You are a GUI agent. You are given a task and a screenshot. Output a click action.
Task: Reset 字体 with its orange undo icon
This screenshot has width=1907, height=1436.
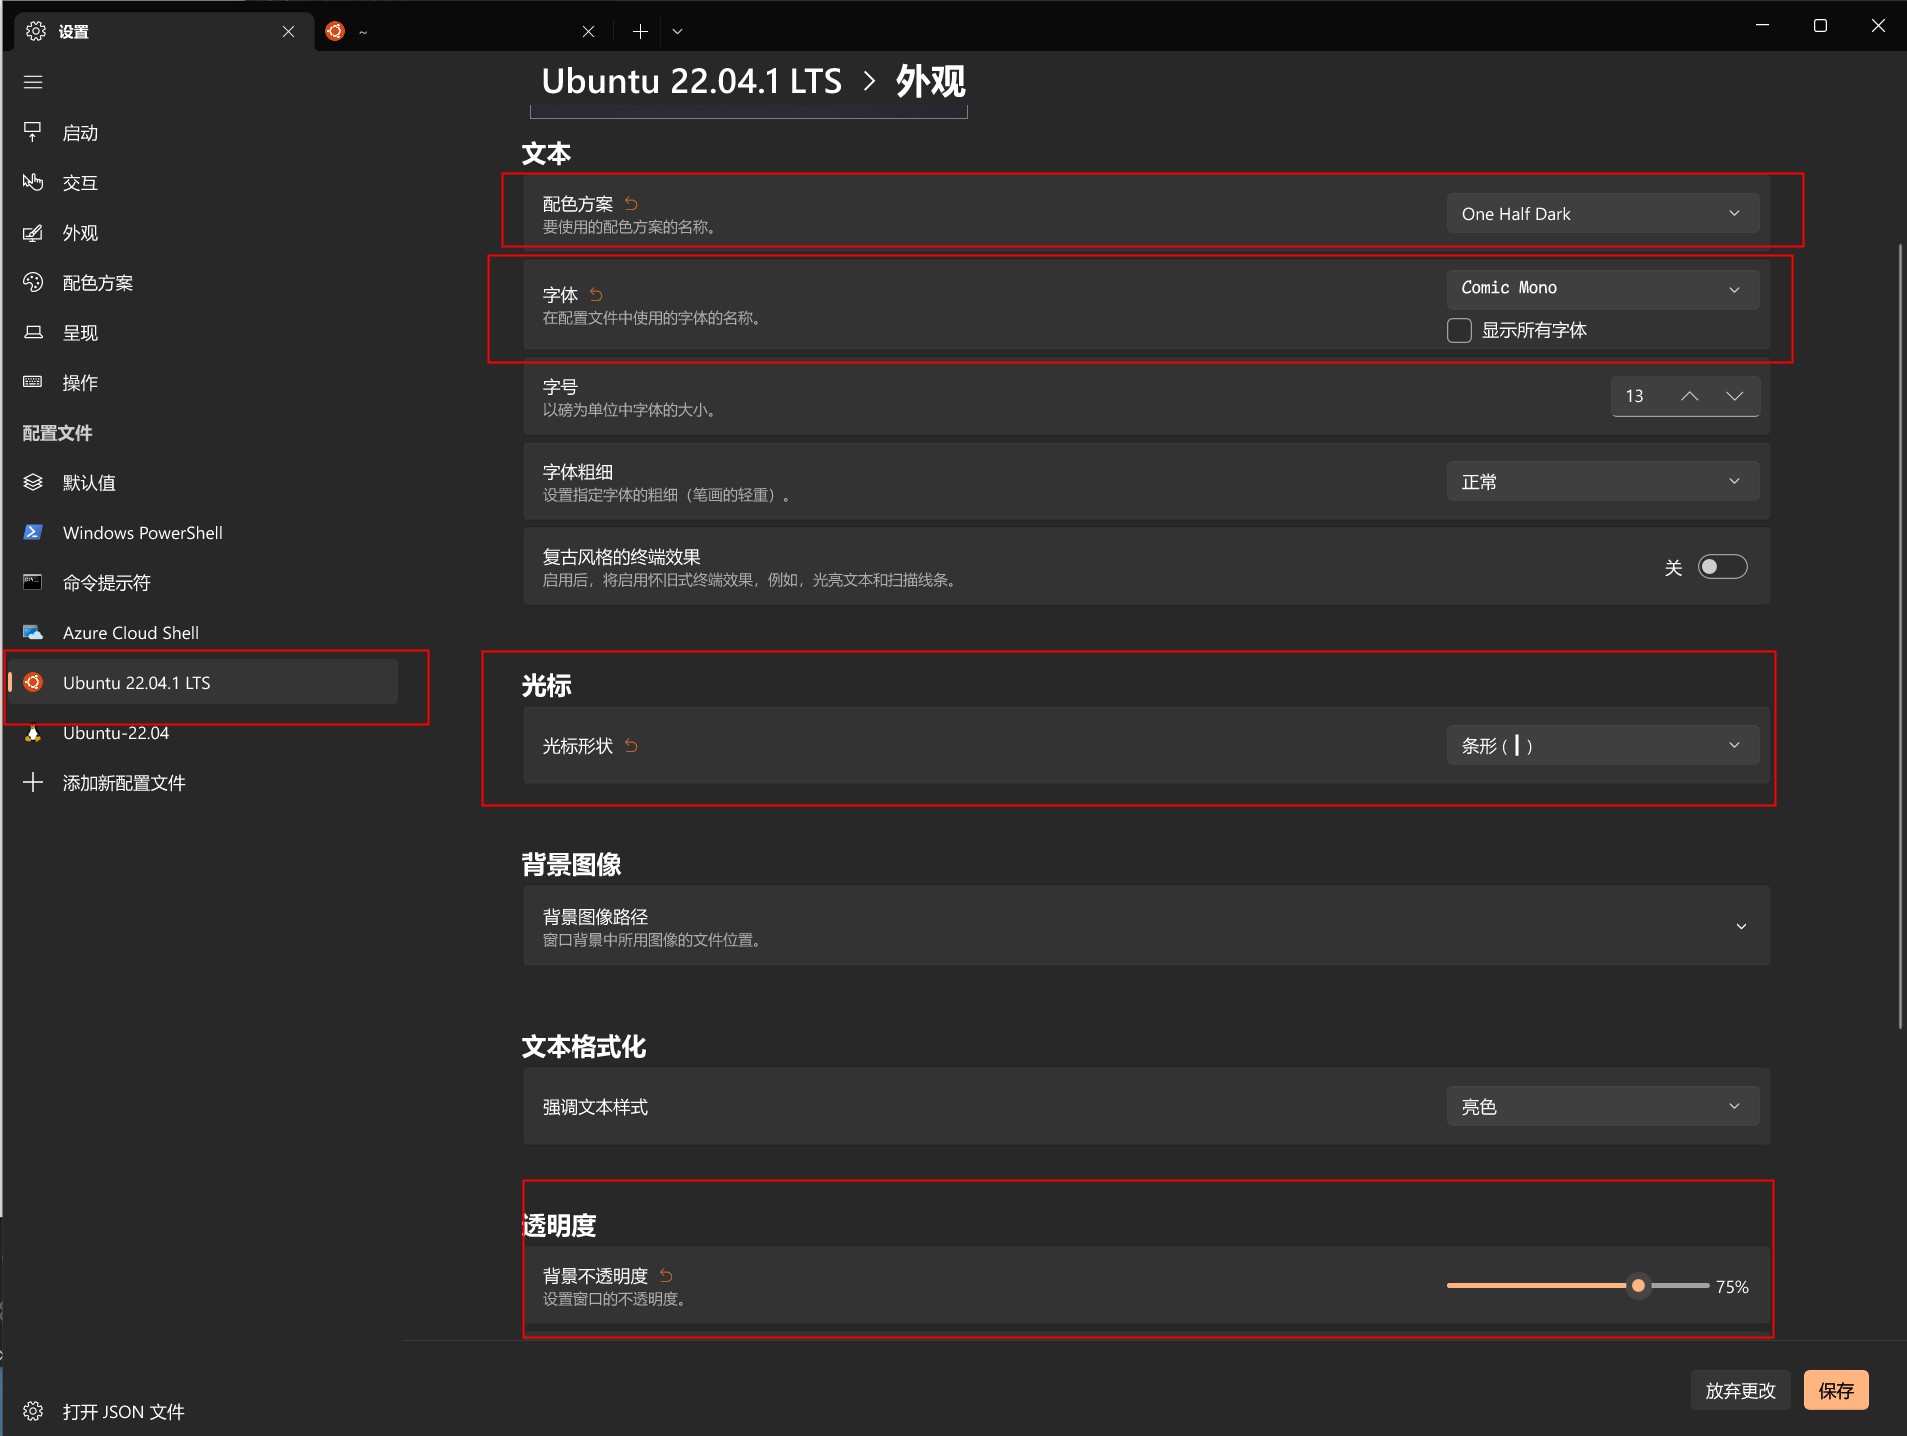596,294
